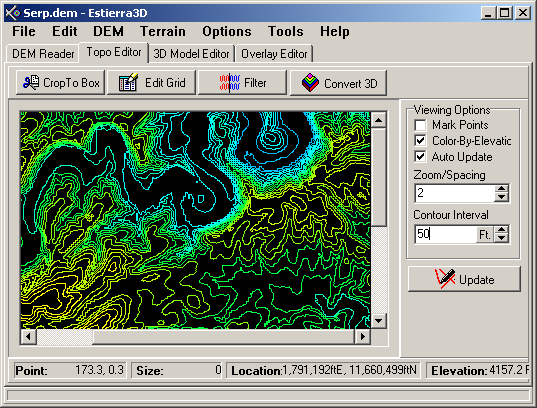Click the Estierra3D app icon in the title bar
This screenshot has width=537, height=408.
point(13,13)
